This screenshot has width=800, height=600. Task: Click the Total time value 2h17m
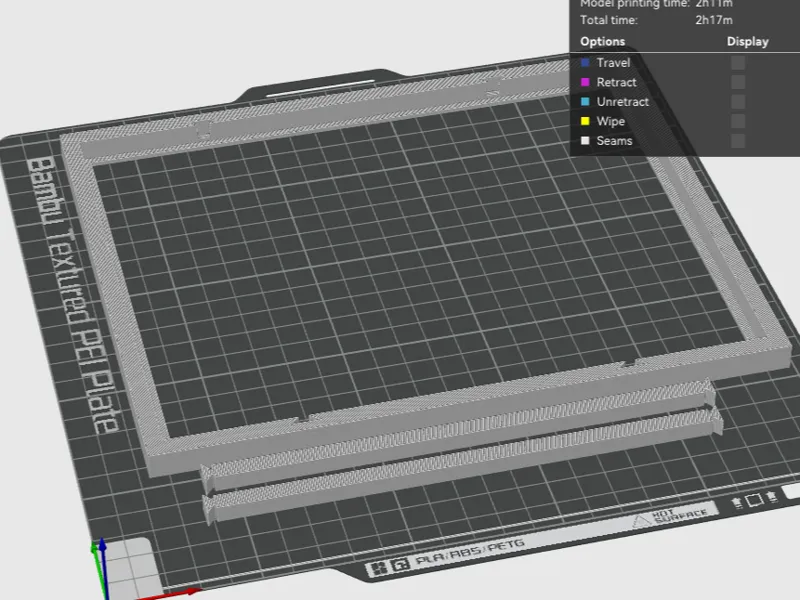[x=714, y=20]
